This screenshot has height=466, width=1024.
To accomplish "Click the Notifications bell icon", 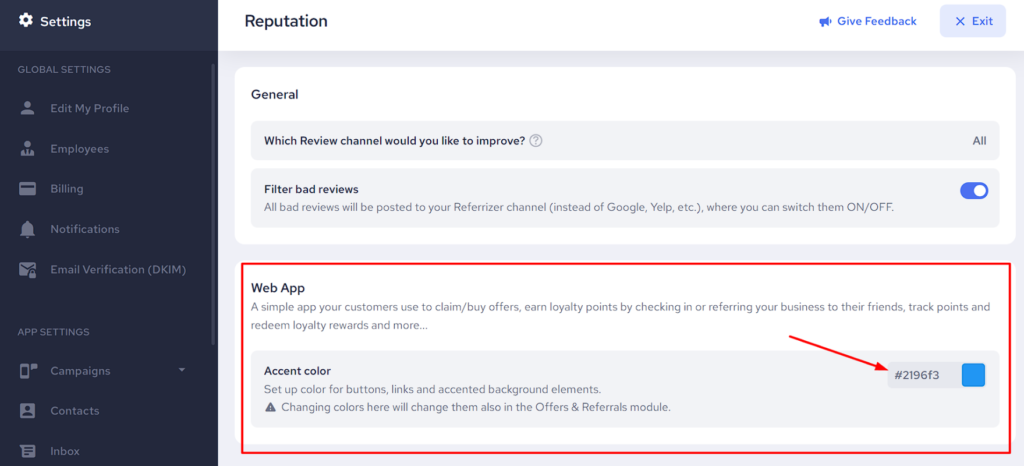I will [28, 229].
